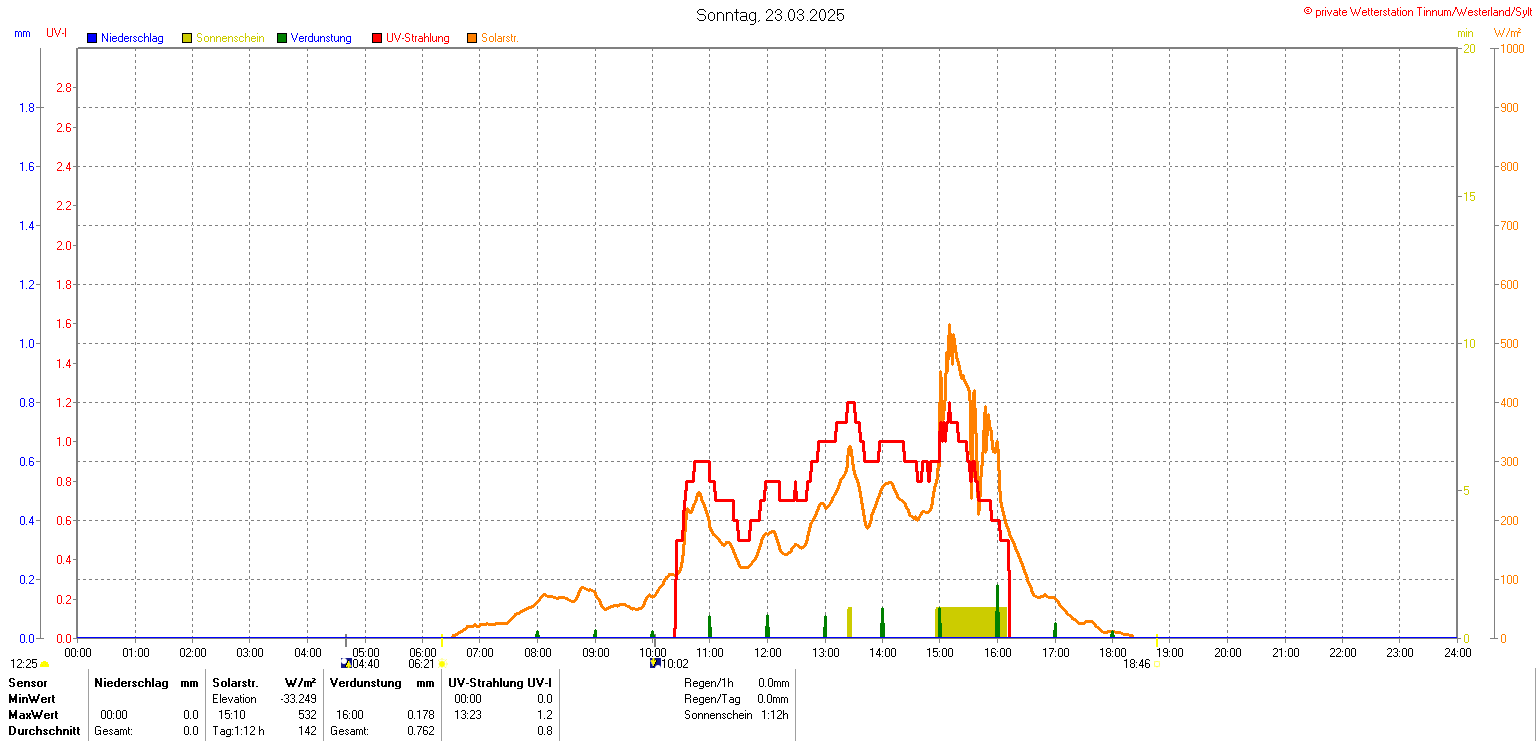Click the blue Niederschlag legend swatch
1536x741 pixels.
tap(92, 38)
